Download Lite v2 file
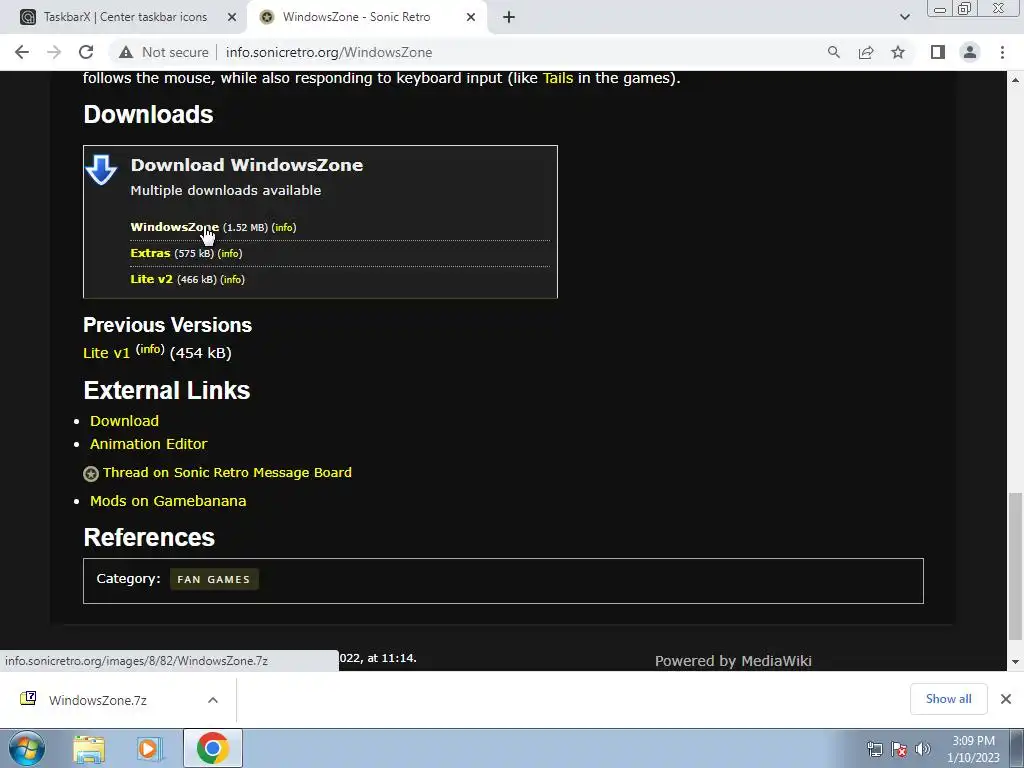 (152, 279)
